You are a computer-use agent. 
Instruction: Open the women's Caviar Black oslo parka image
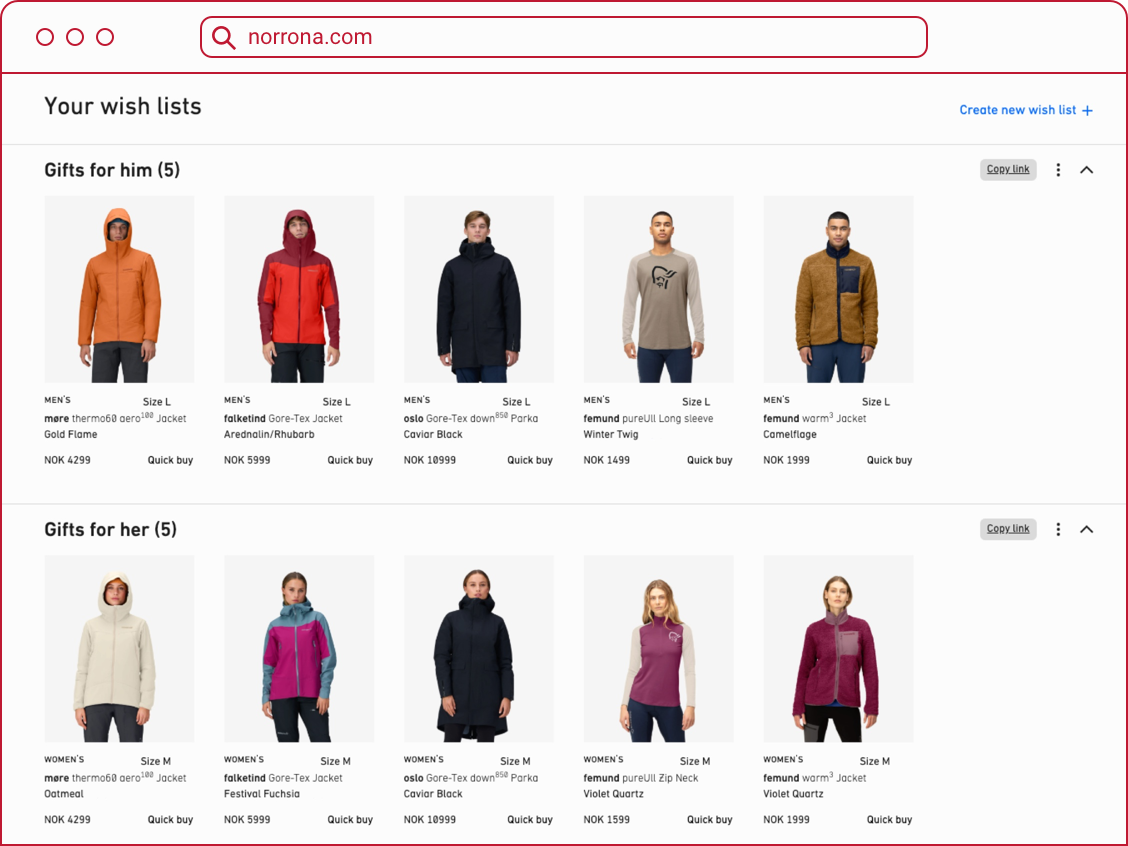(x=479, y=649)
